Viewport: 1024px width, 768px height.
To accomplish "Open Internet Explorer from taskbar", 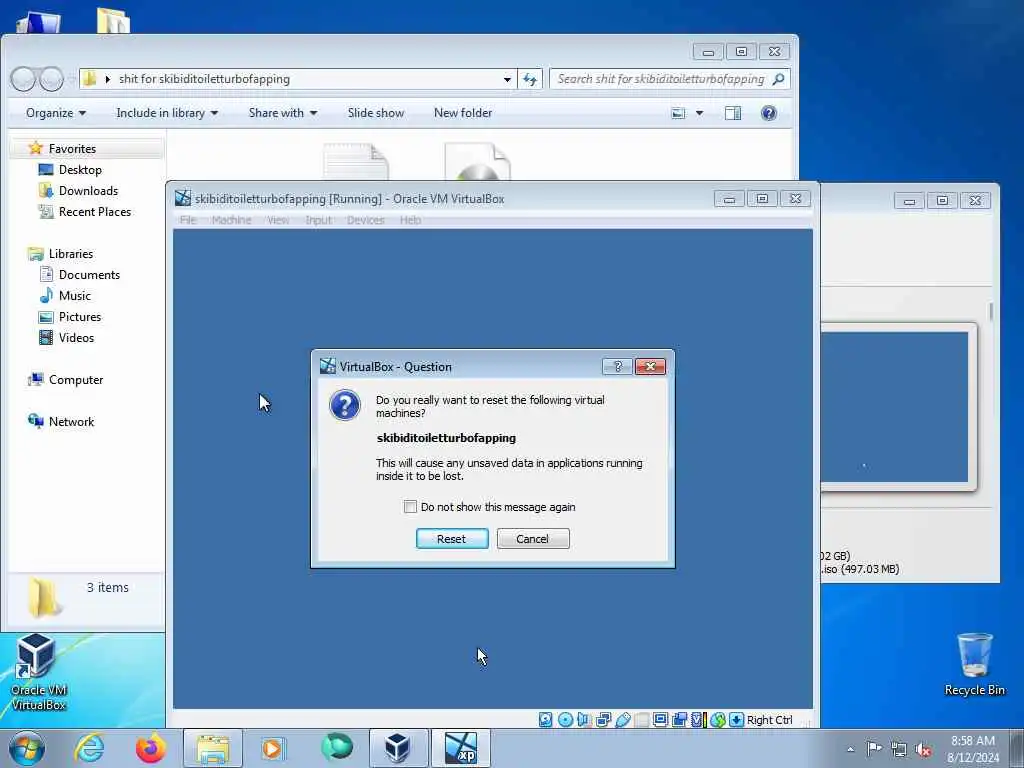I will click(x=89, y=748).
